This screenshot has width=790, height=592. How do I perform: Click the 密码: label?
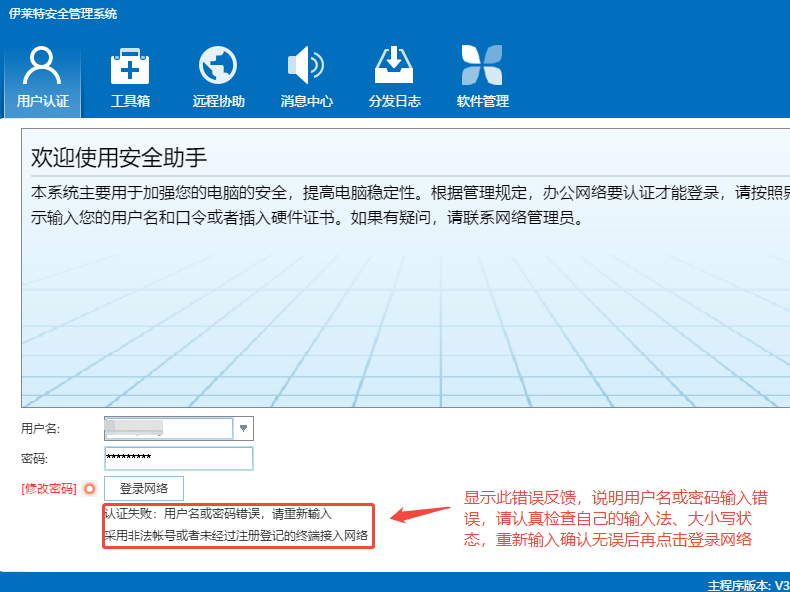click(34, 458)
